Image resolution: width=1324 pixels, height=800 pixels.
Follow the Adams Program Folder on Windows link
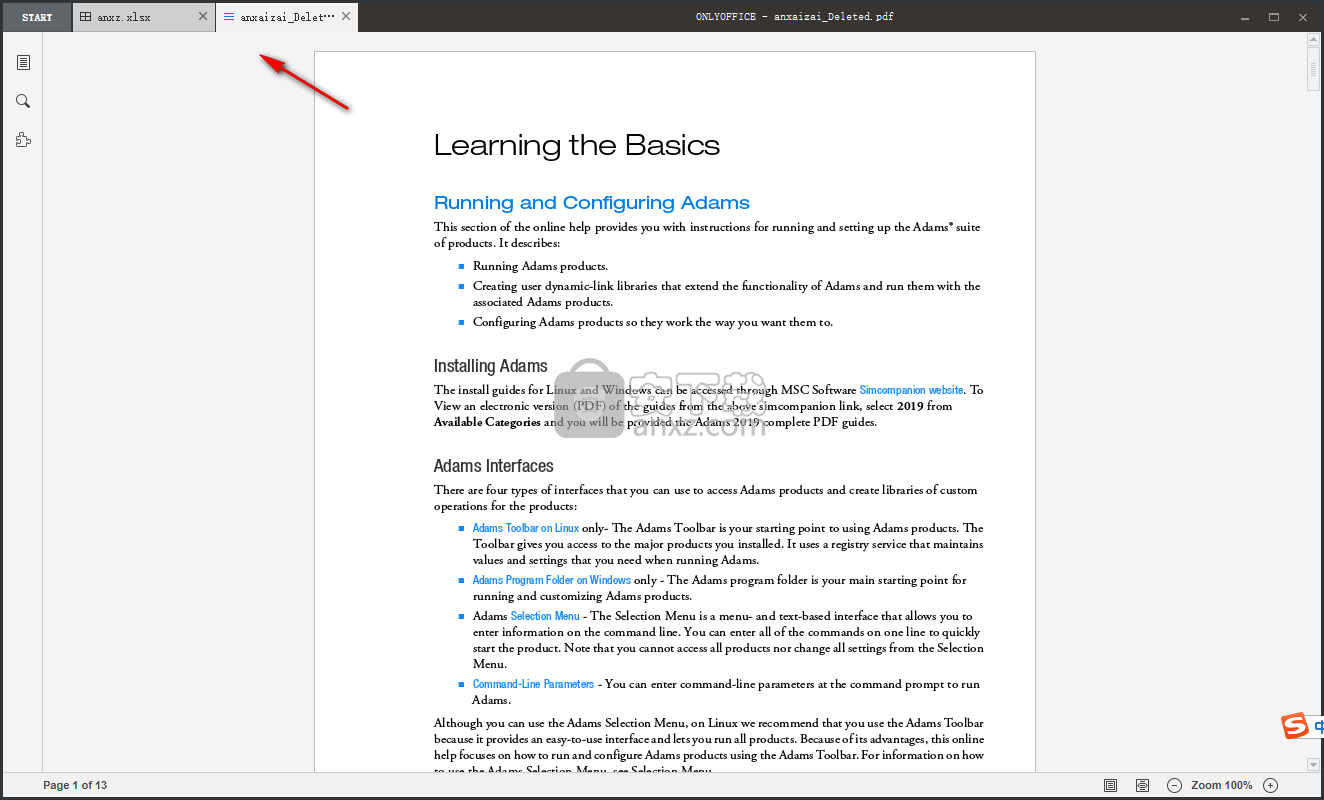tap(552, 580)
